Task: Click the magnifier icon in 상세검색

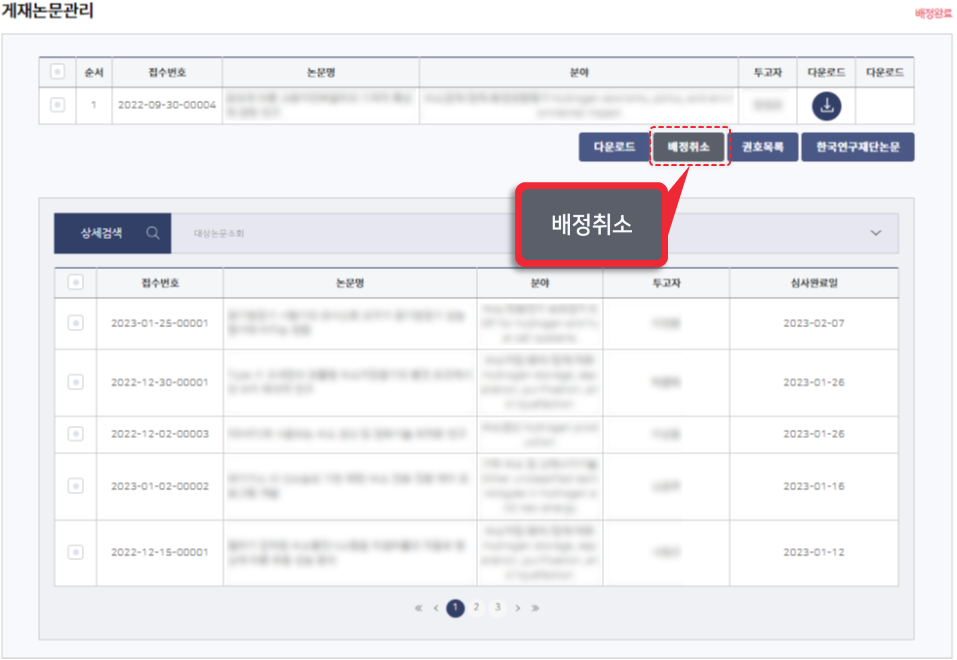Action: [x=153, y=233]
